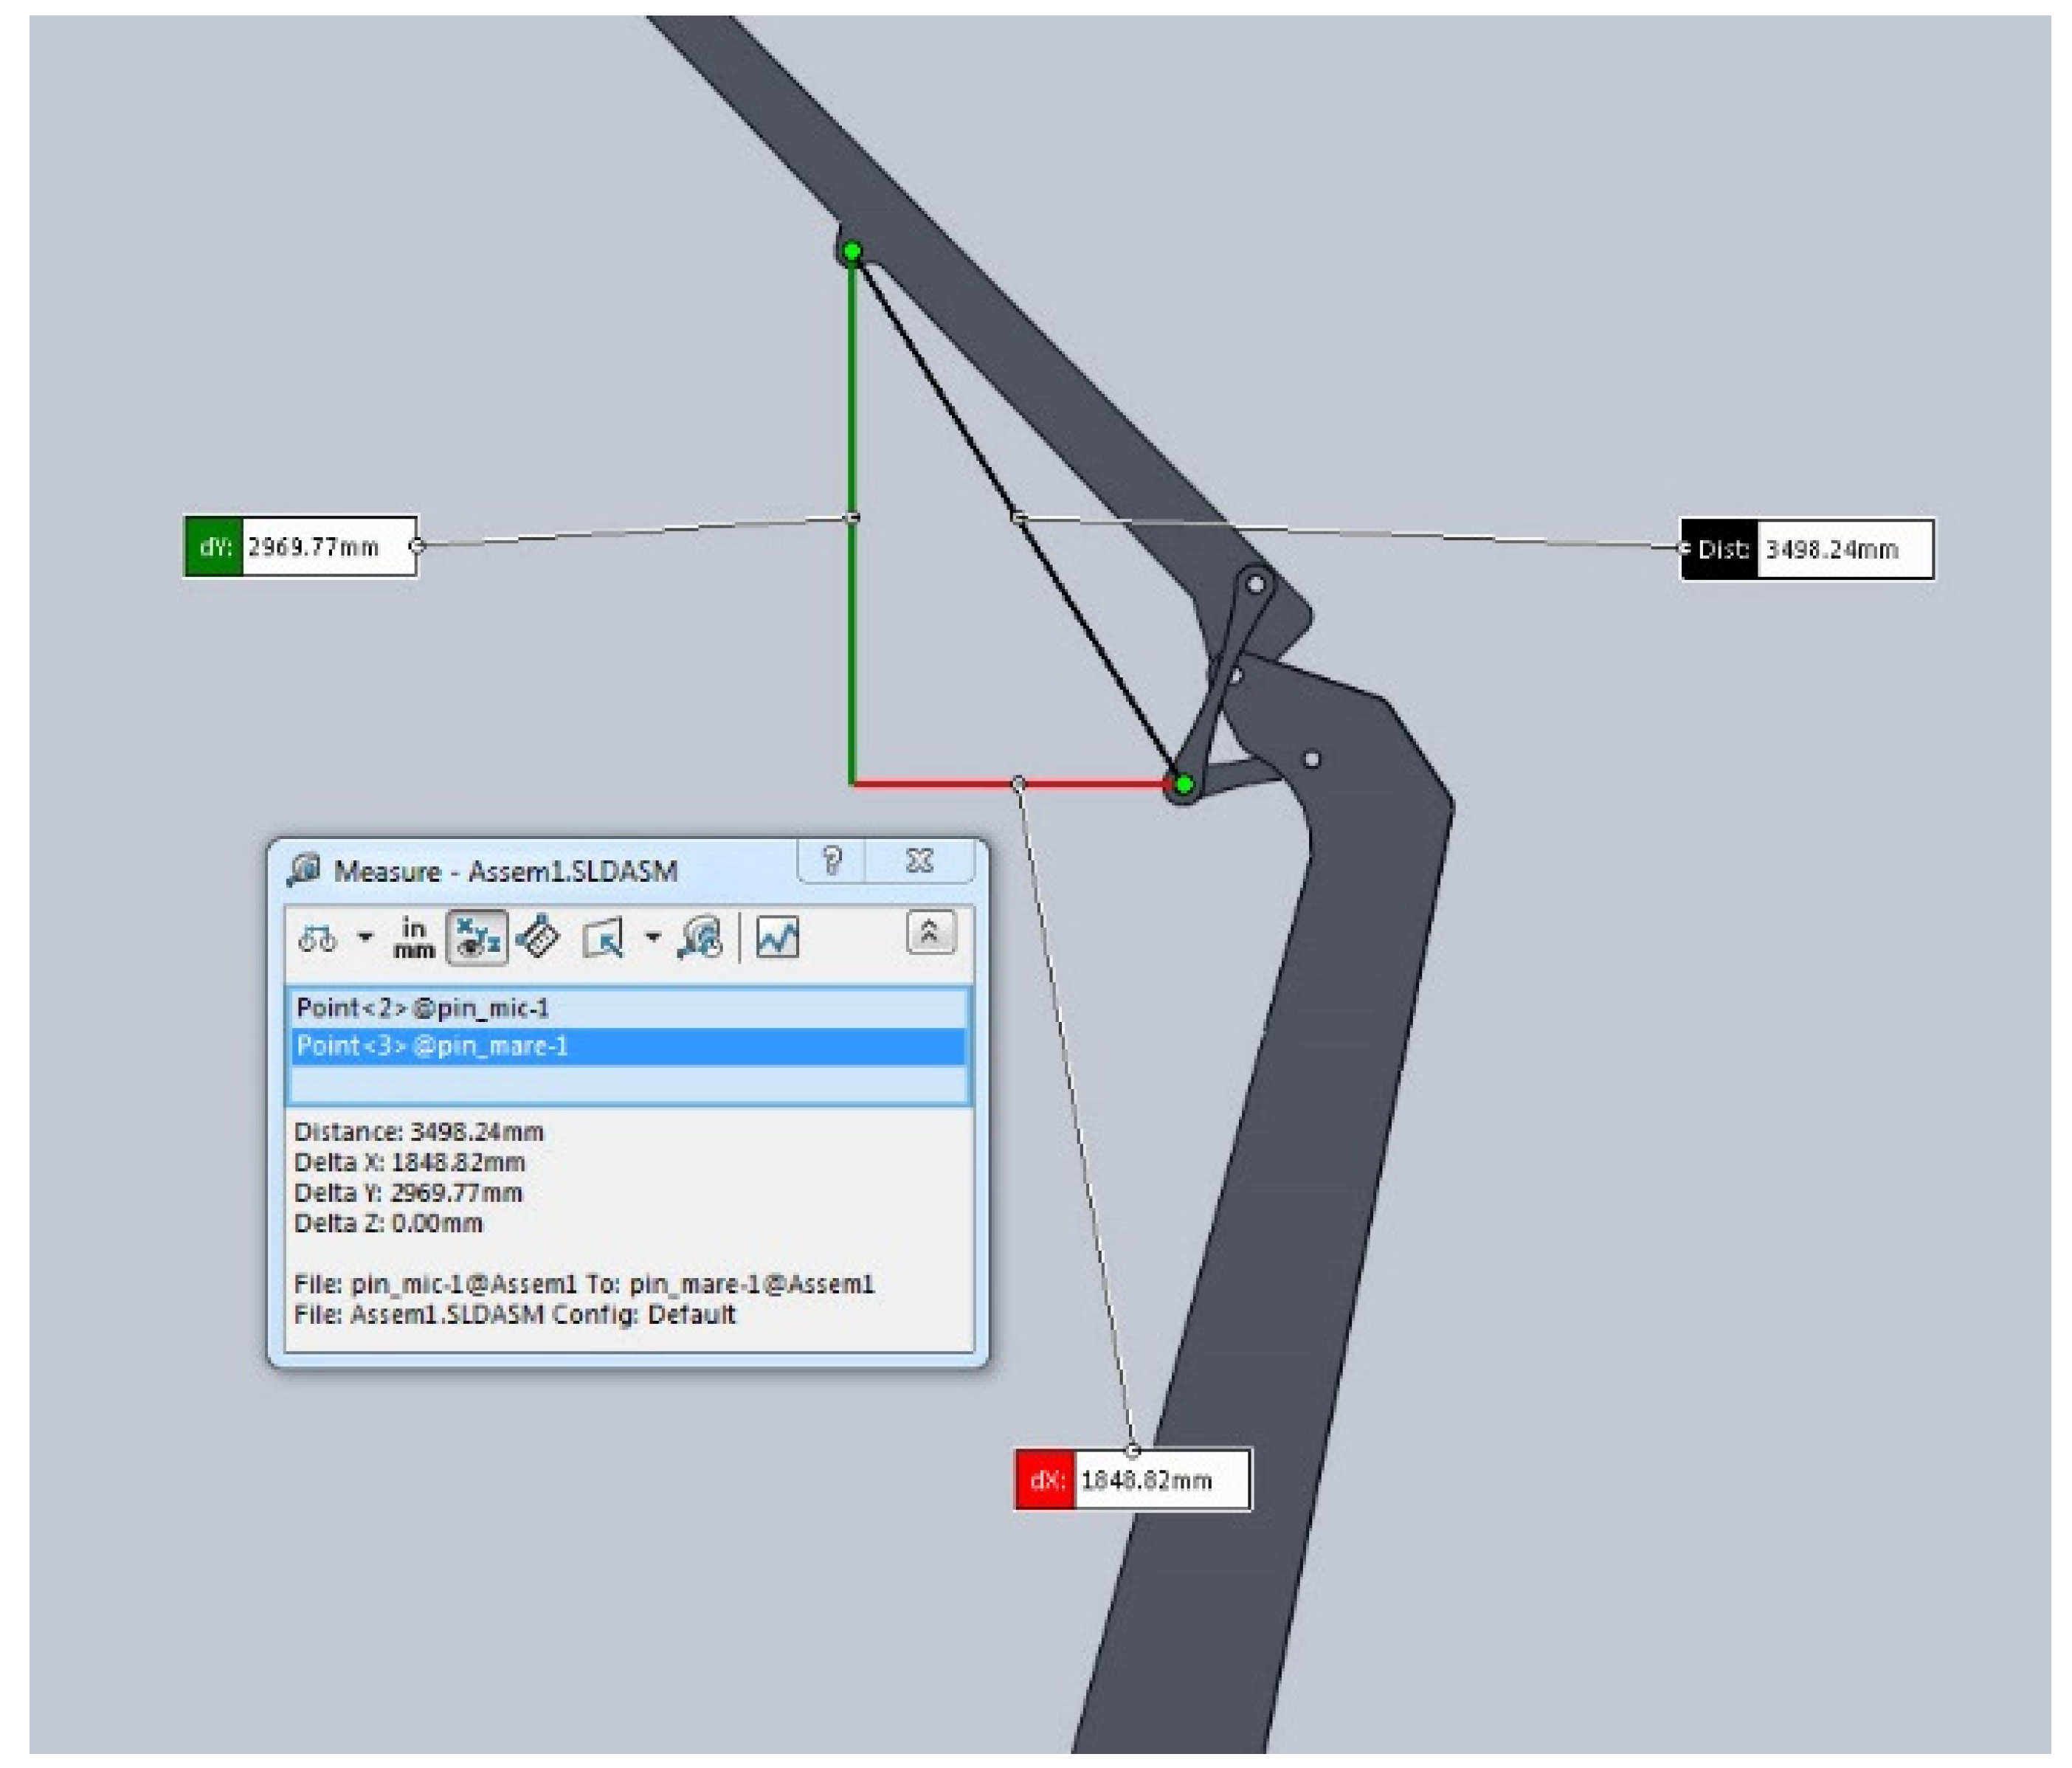Click the Measure dialog help question mark
Image resolution: width=2072 pixels, height=1768 pixels.
point(832,861)
